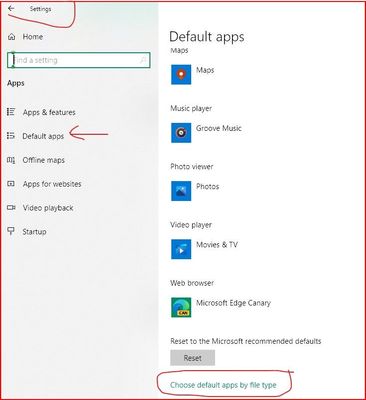Screen dimensions: 366x400
Task: Change web browser from Microsoft Edge Canary
Action: click(x=233, y=303)
